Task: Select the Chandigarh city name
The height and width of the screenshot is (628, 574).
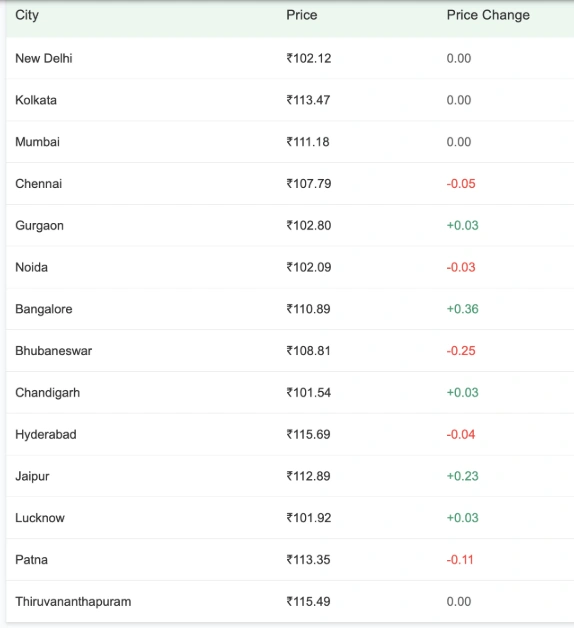Action: [x=48, y=393]
